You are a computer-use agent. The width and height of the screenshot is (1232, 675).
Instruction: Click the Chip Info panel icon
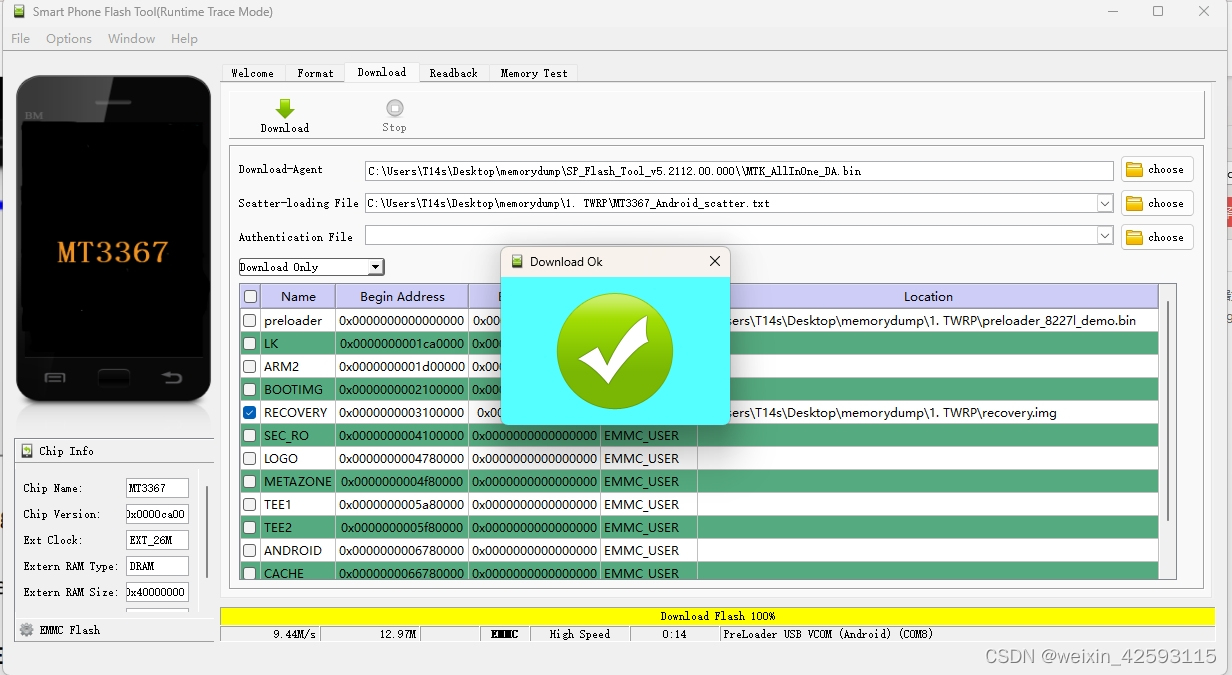tap(28, 451)
